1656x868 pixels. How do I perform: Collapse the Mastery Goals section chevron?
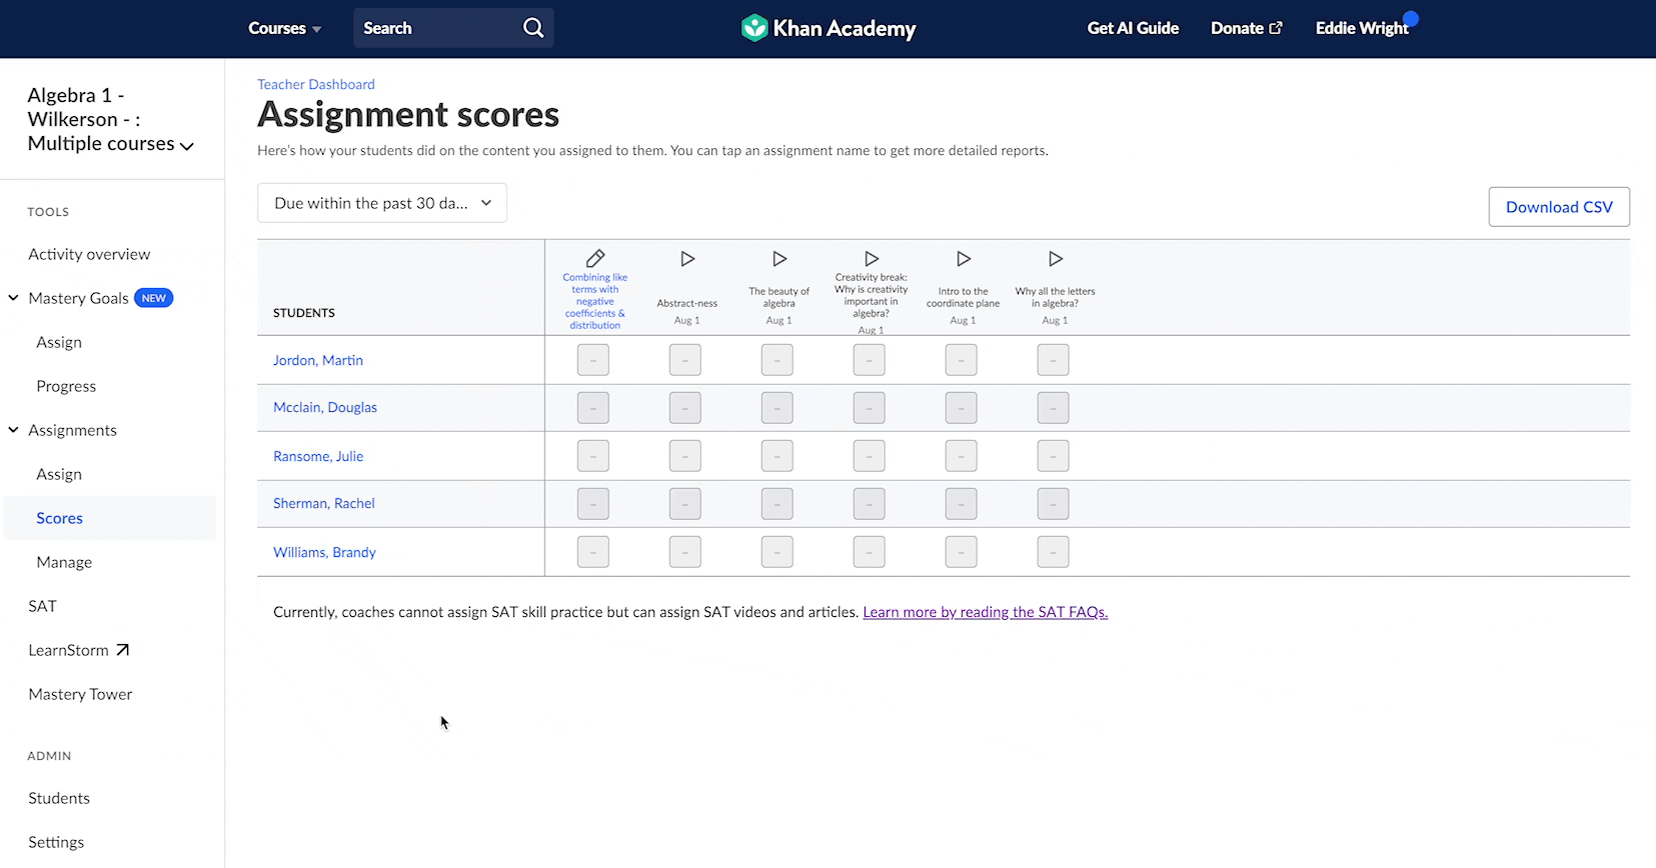coord(14,298)
